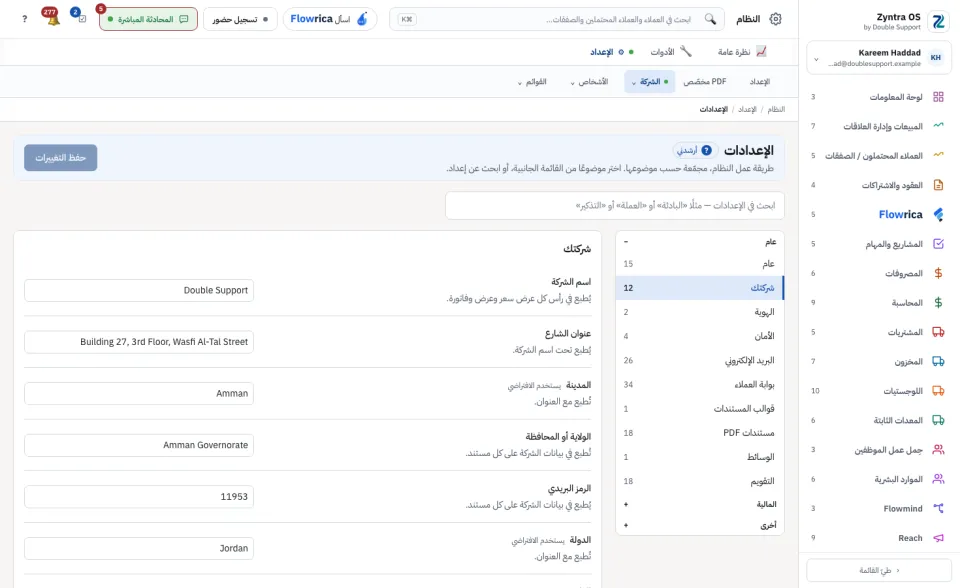Viewport: 960px width, 588px height.
Task: Click the الموارد البشرية people icon
Action: pyautogui.click(x=938, y=479)
